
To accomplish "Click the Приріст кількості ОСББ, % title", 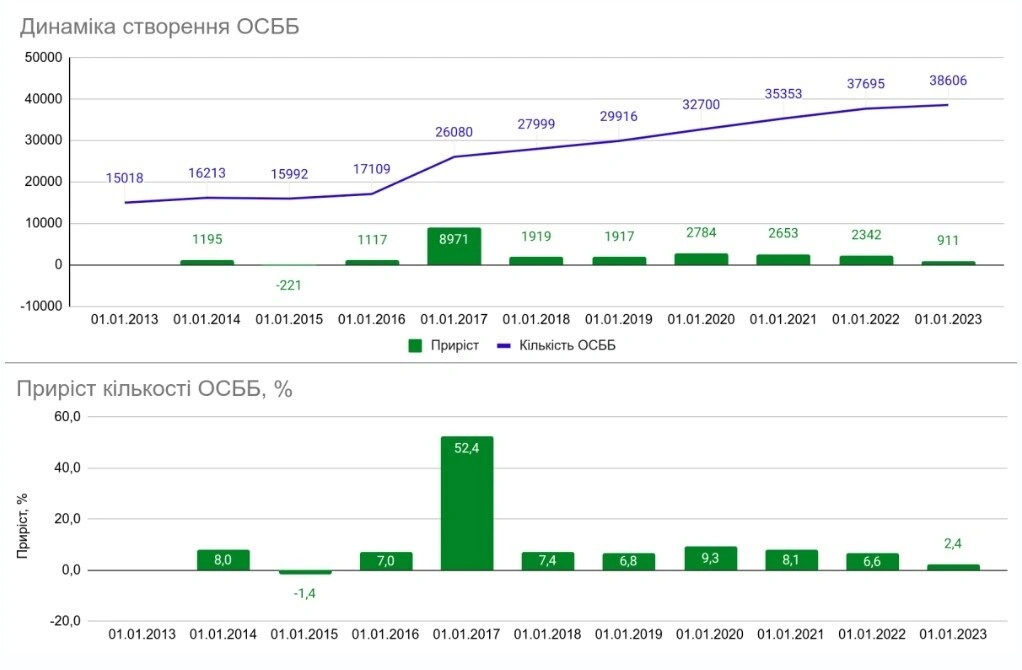I will point(155,389).
